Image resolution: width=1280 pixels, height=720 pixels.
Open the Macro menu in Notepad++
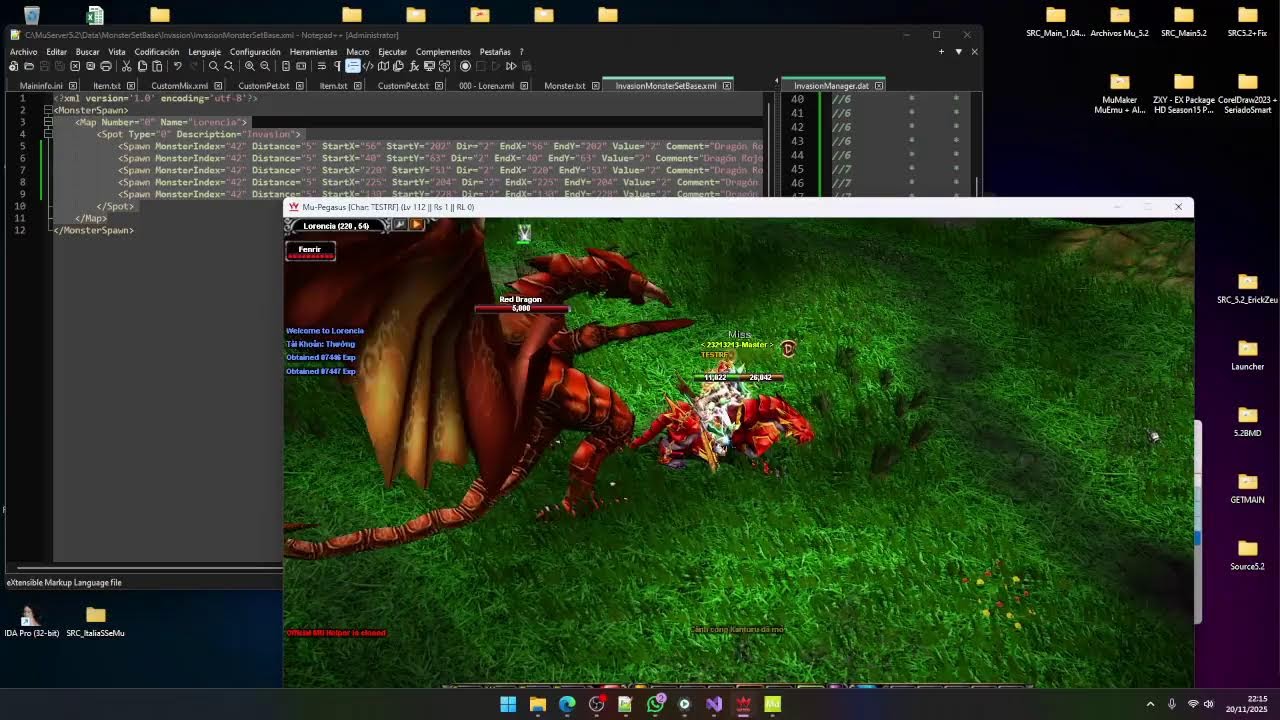[x=357, y=52]
